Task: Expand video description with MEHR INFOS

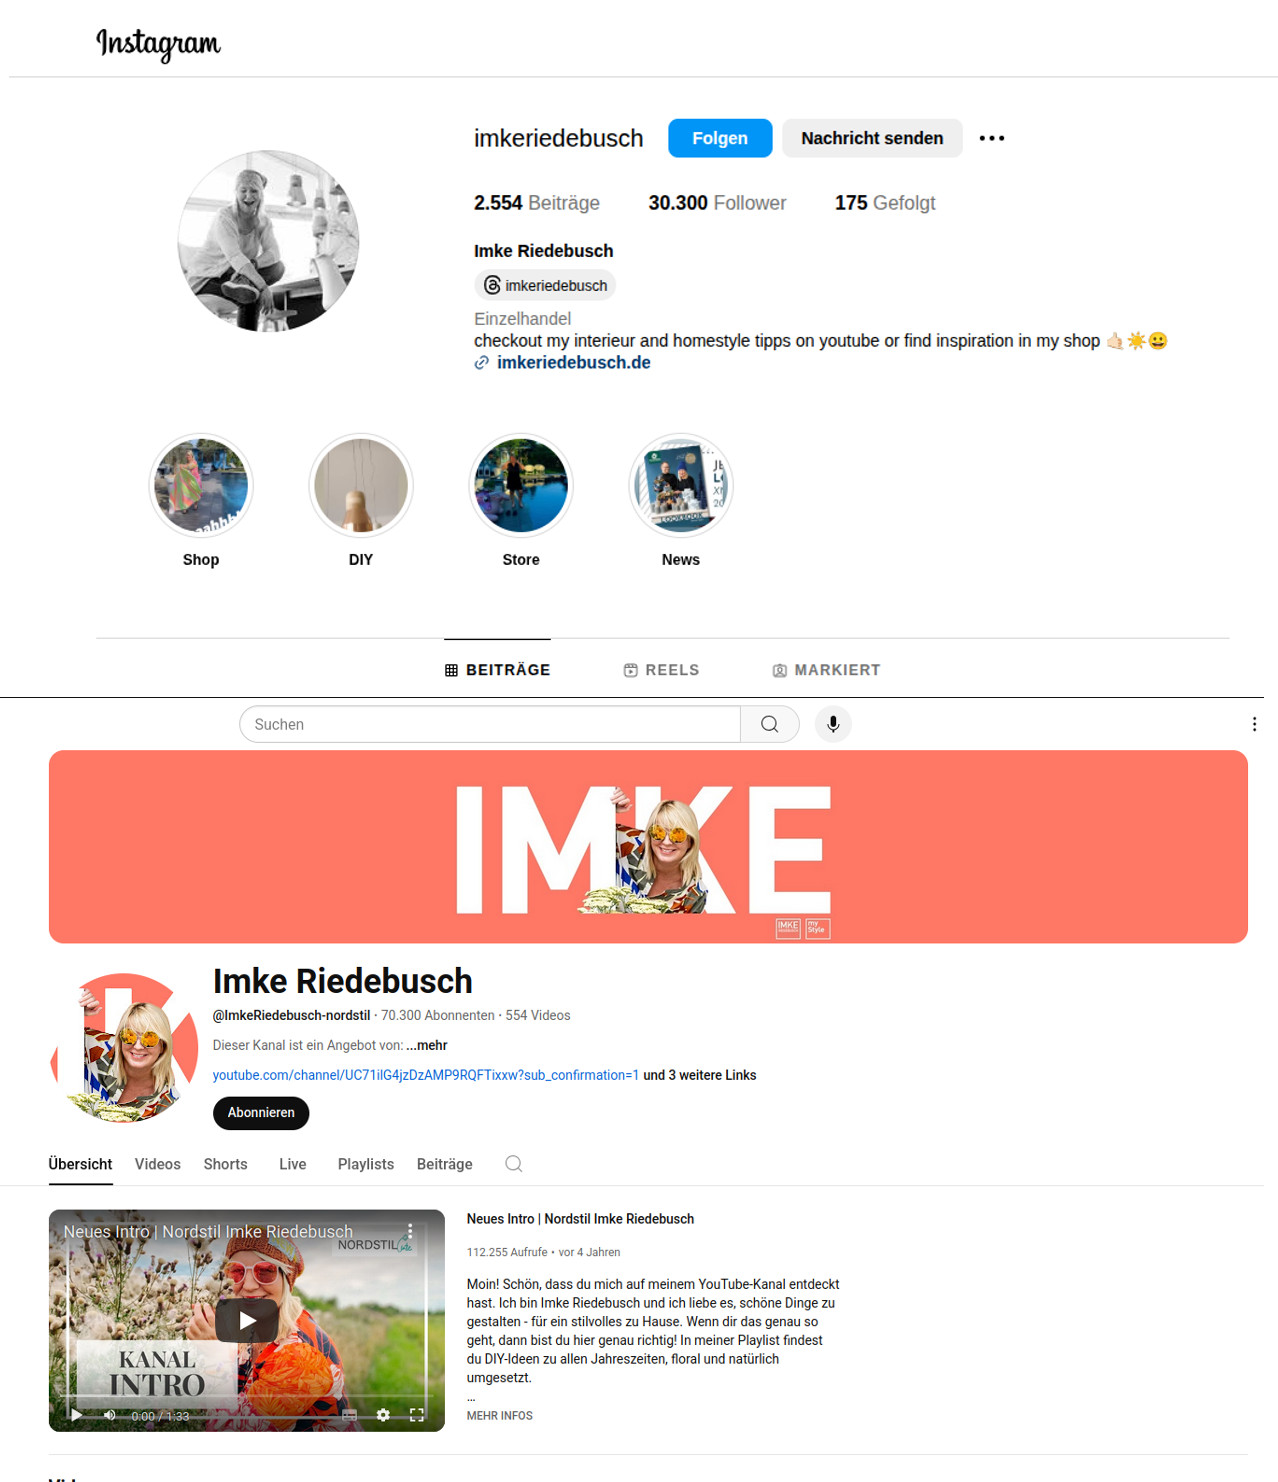Action: [x=500, y=1416]
